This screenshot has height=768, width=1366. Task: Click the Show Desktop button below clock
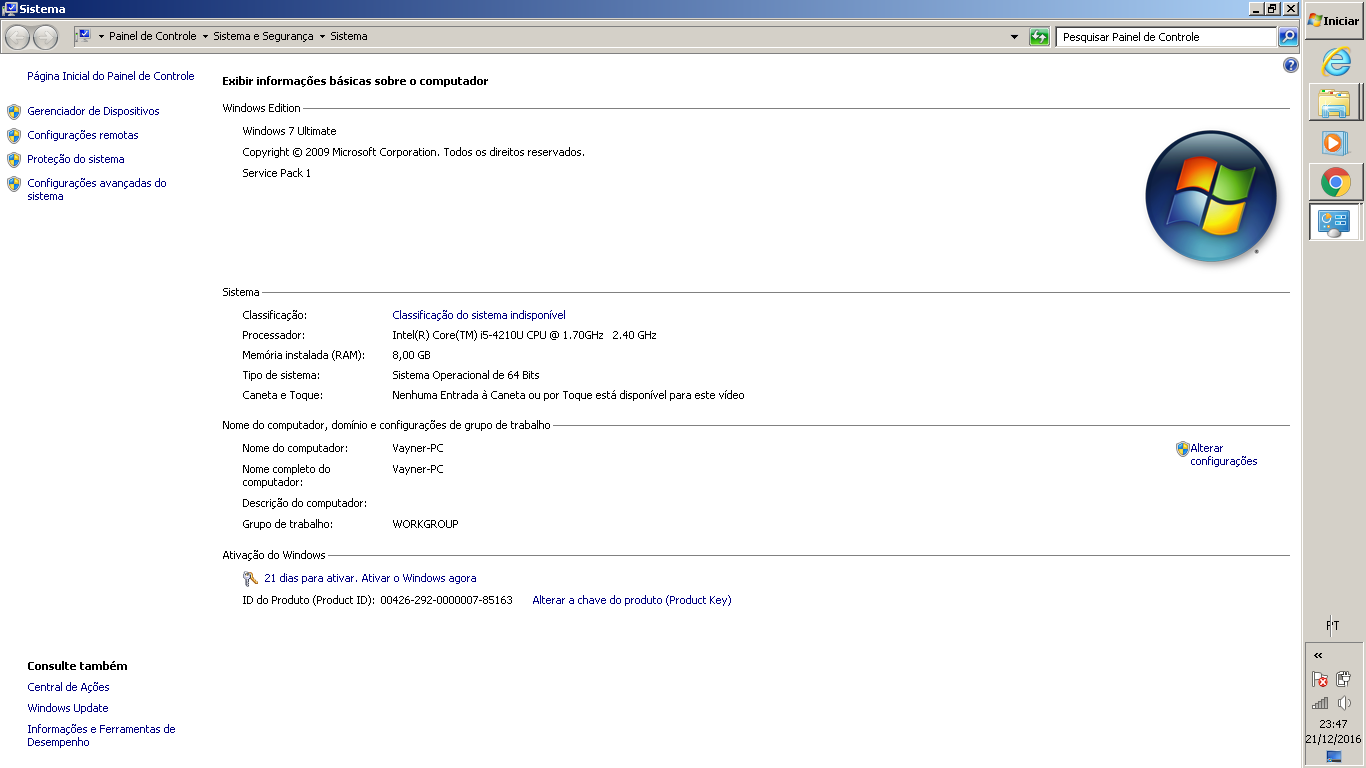pos(1334,757)
